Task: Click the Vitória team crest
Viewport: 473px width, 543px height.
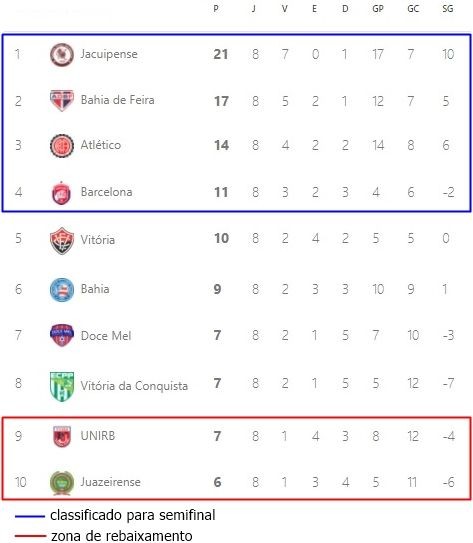Action: click(62, 240)
